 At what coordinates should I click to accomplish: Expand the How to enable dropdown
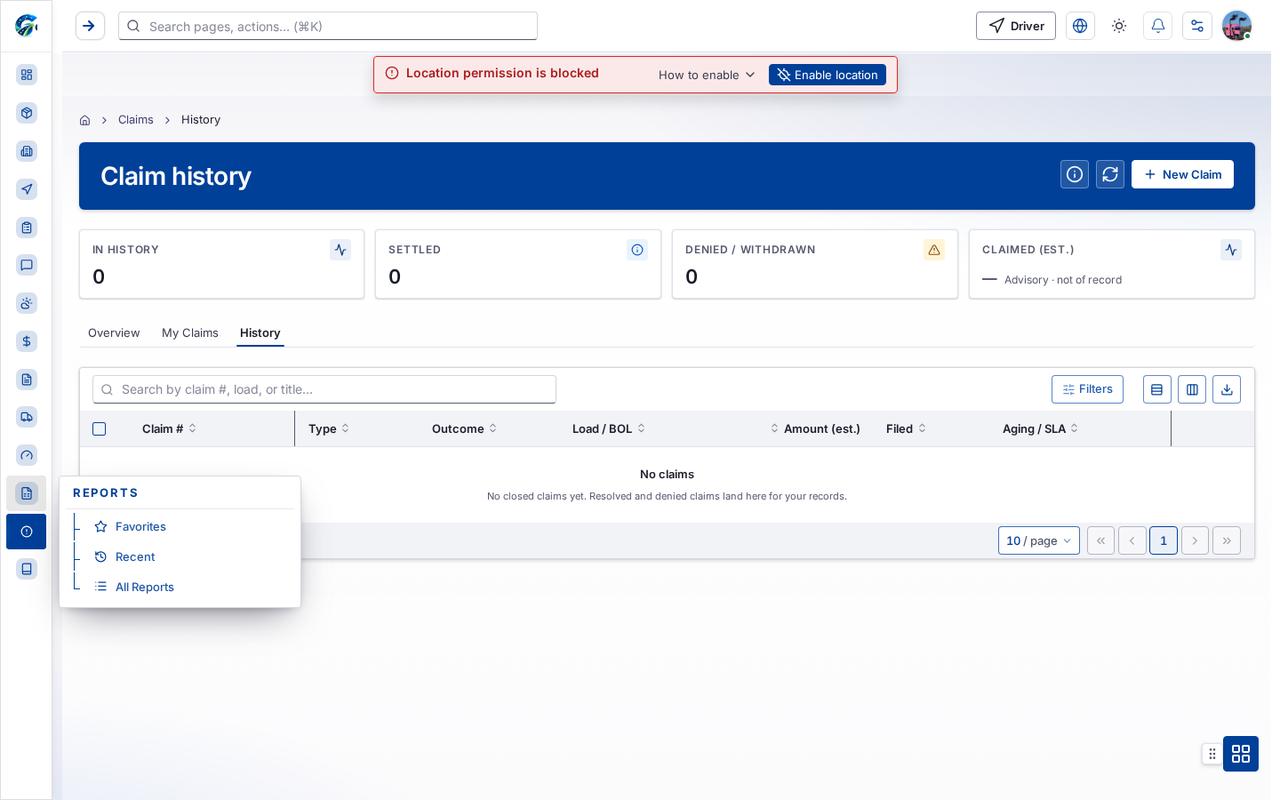pyautogui.click(x=707, y=75)
